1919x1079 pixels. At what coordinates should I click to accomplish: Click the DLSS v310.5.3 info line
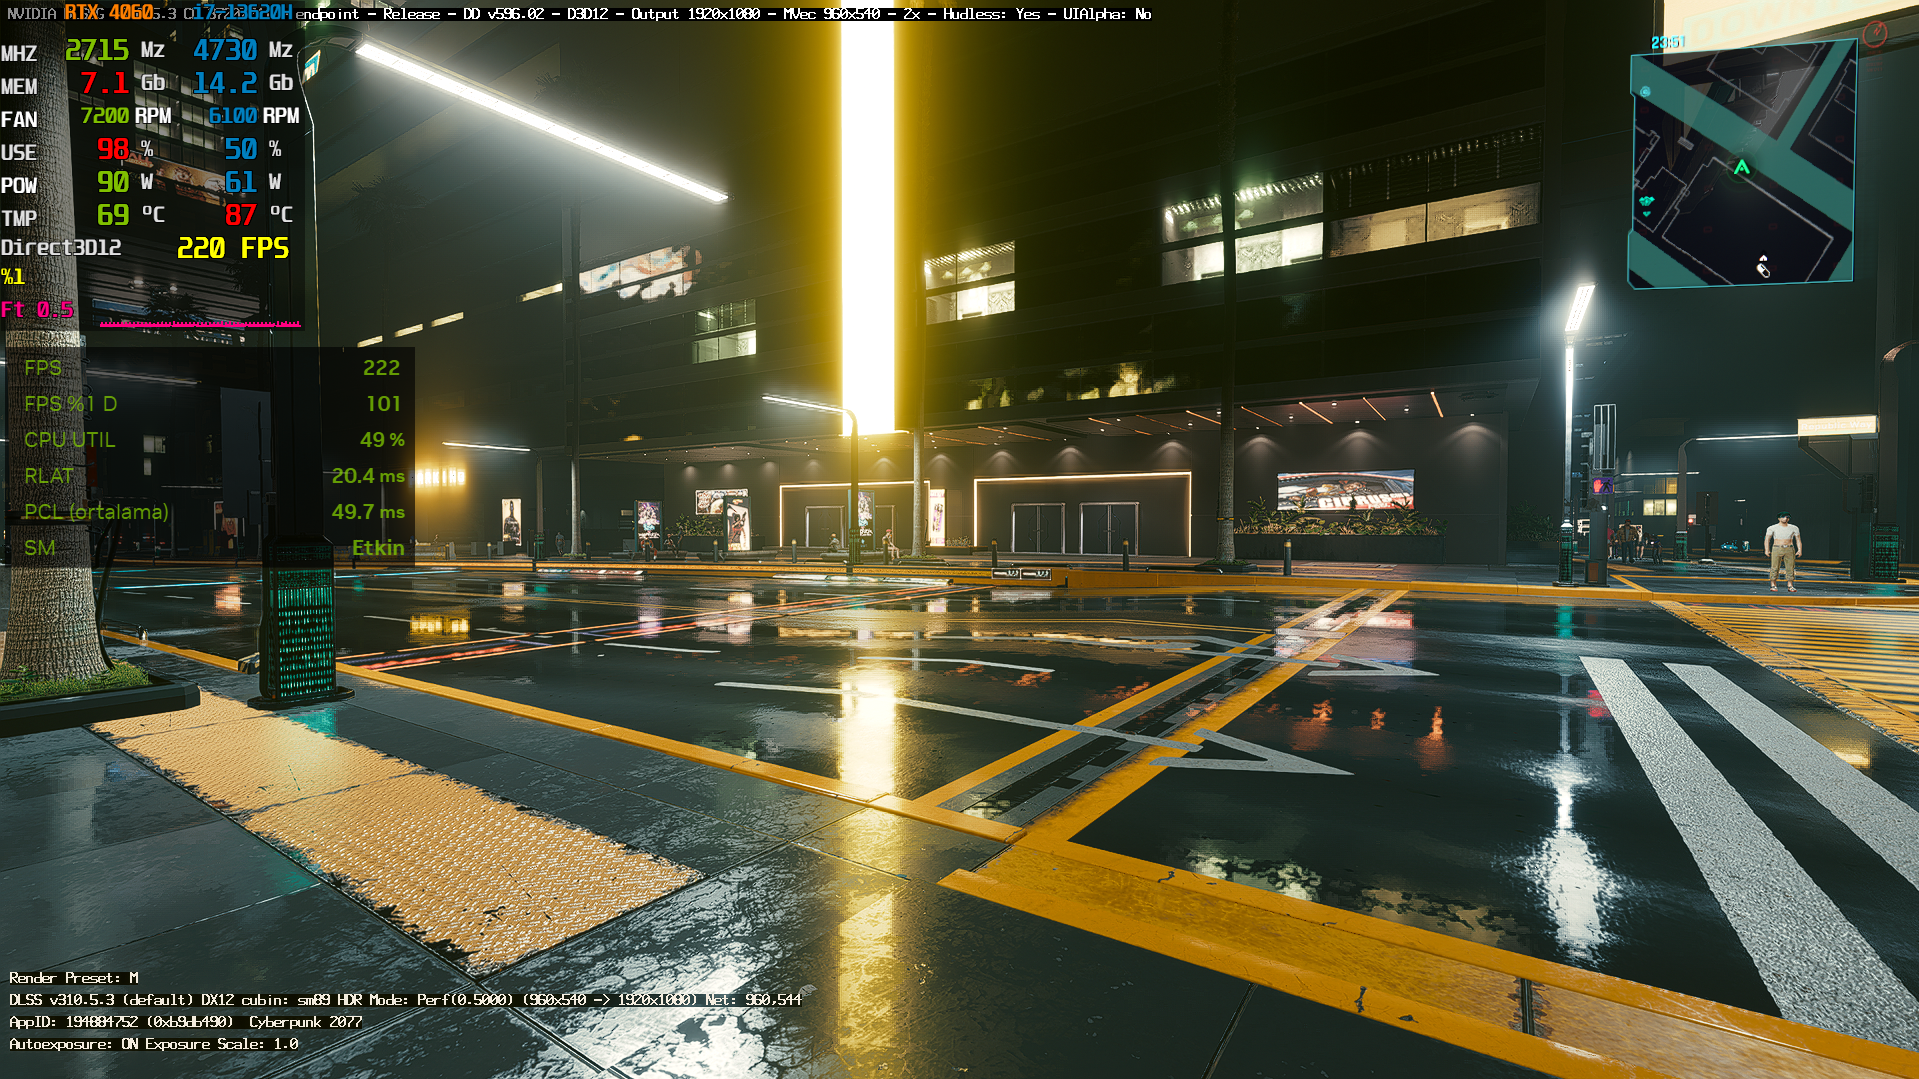[405, 1000]
